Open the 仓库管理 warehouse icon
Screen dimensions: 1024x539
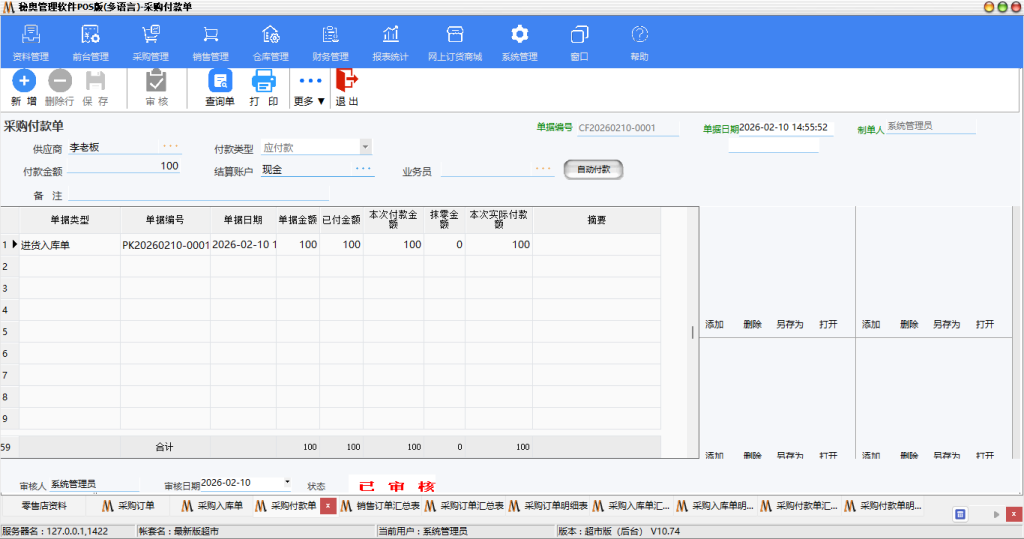coord(270,35)
